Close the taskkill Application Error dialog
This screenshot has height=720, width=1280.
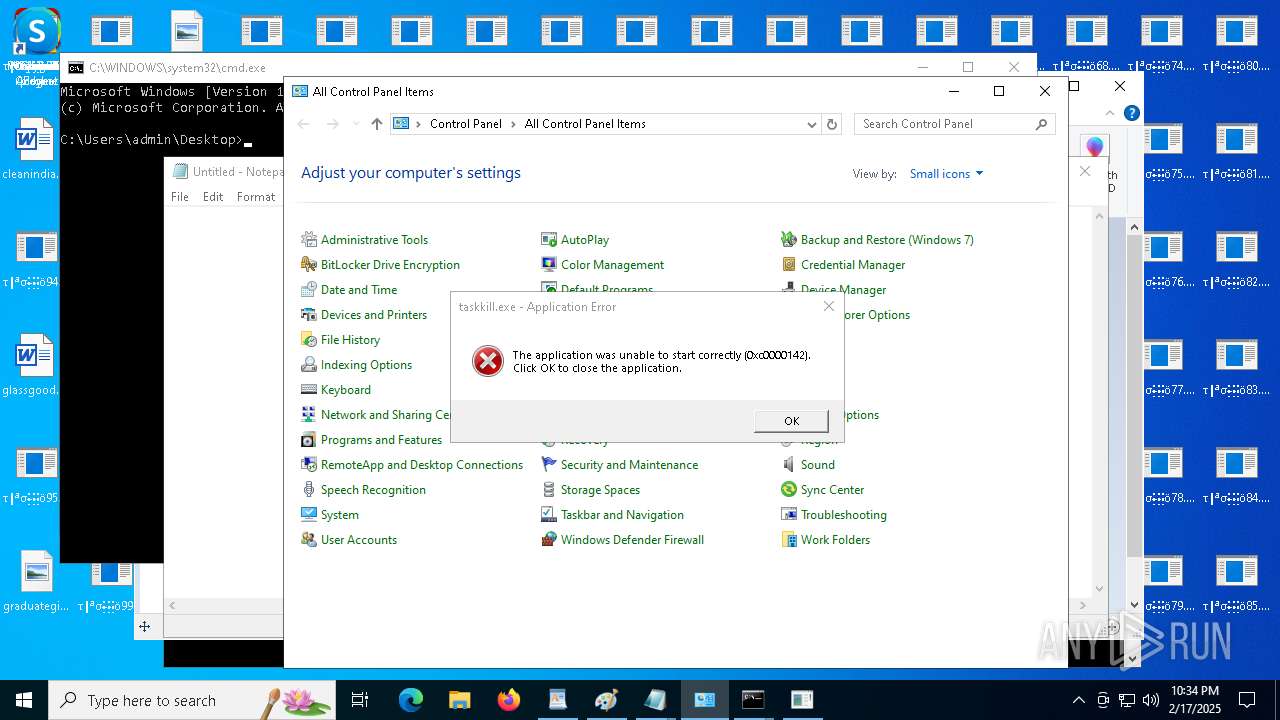pyautogui.click(x=828, y=306)
